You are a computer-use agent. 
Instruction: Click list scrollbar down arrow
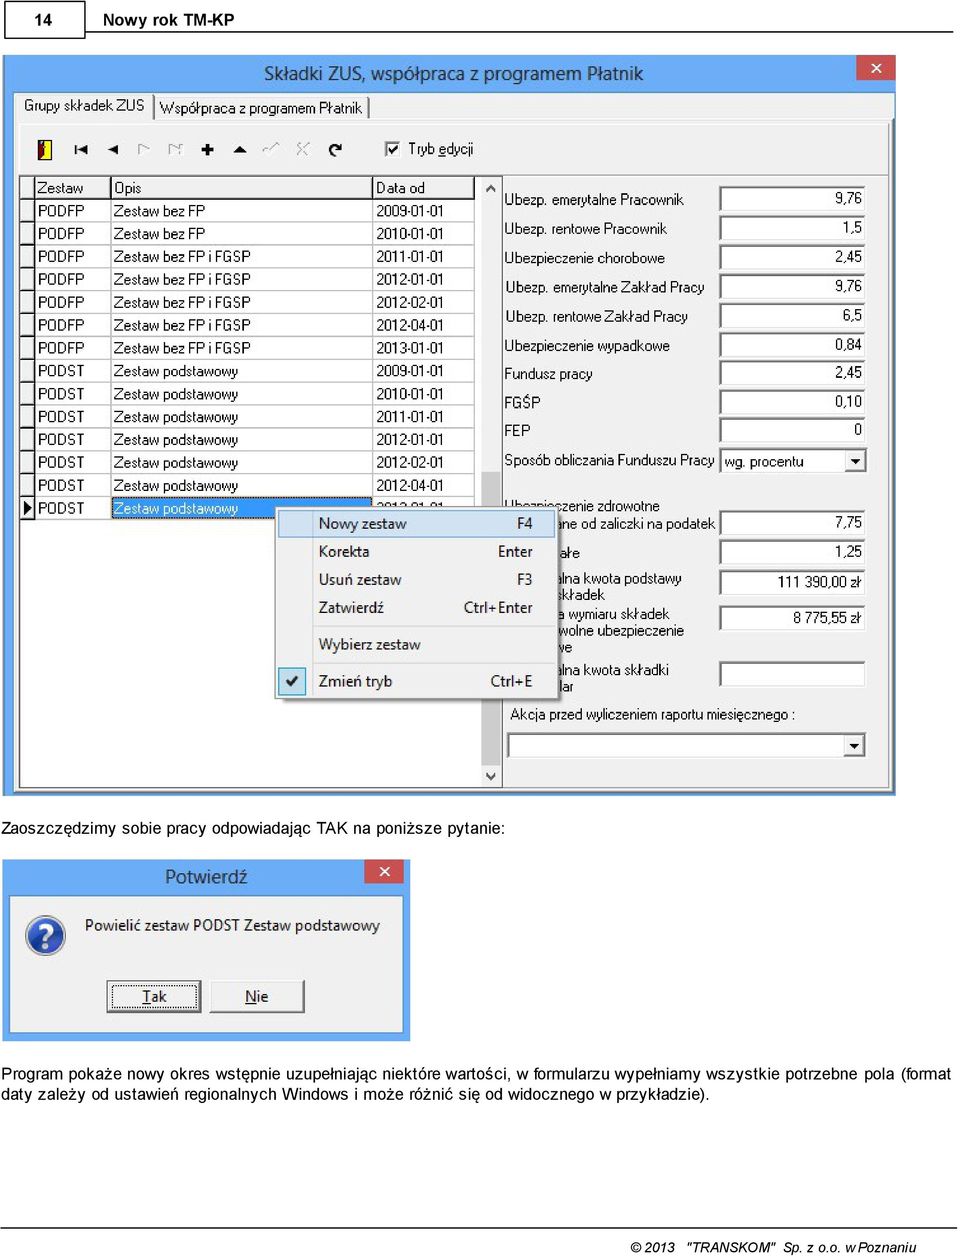point(490,775)
